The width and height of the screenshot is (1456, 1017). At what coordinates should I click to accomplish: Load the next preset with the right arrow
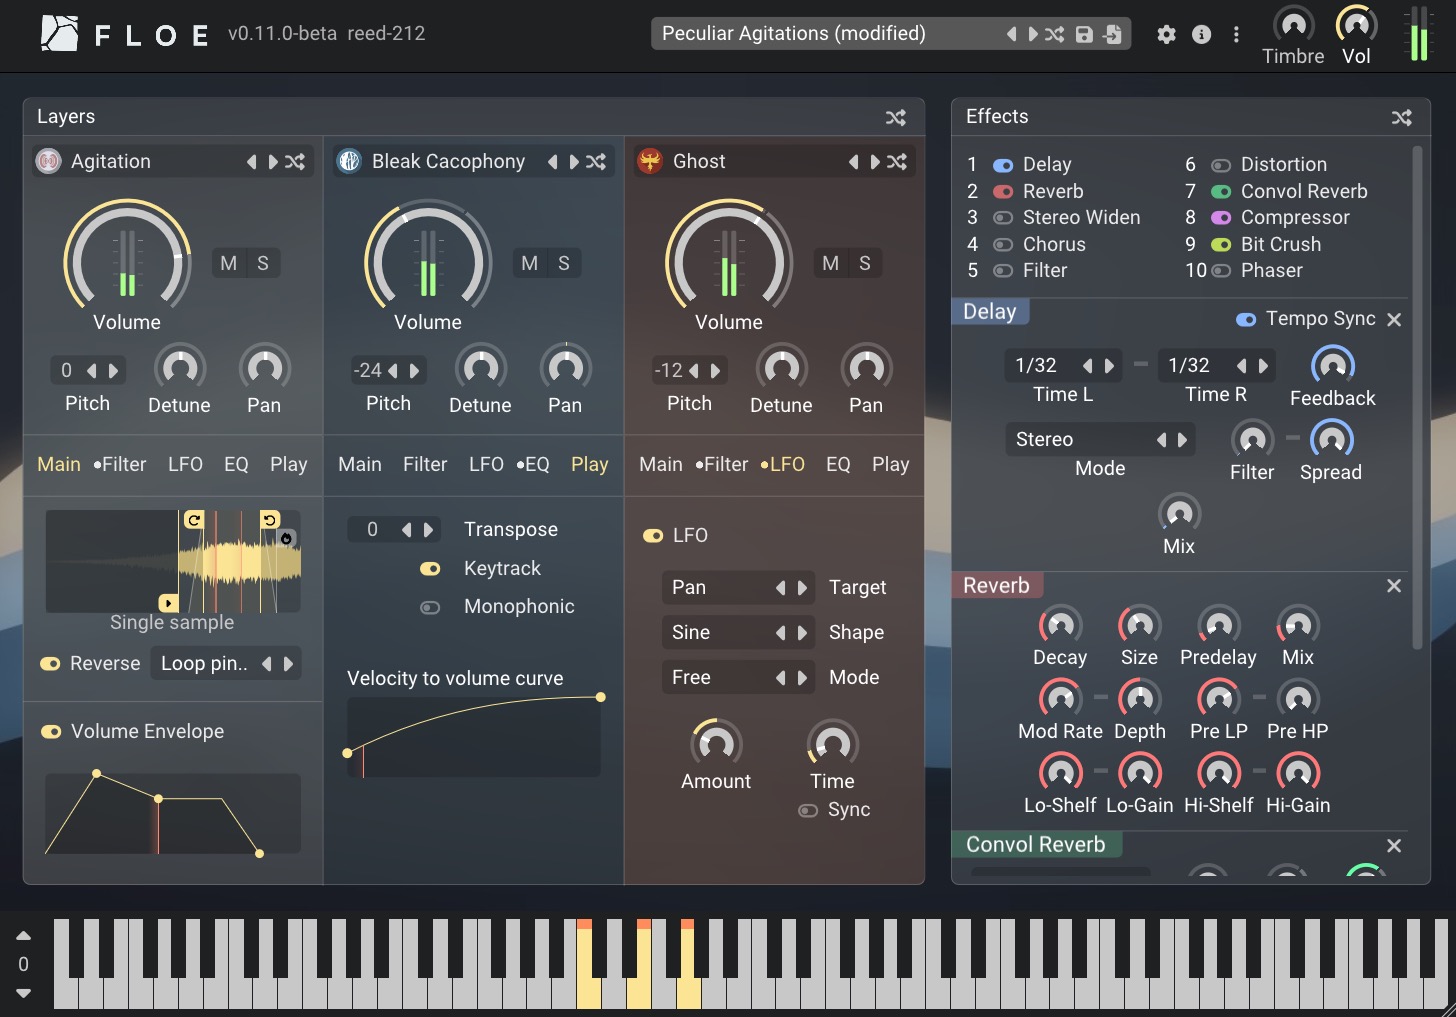[1033, 34]
